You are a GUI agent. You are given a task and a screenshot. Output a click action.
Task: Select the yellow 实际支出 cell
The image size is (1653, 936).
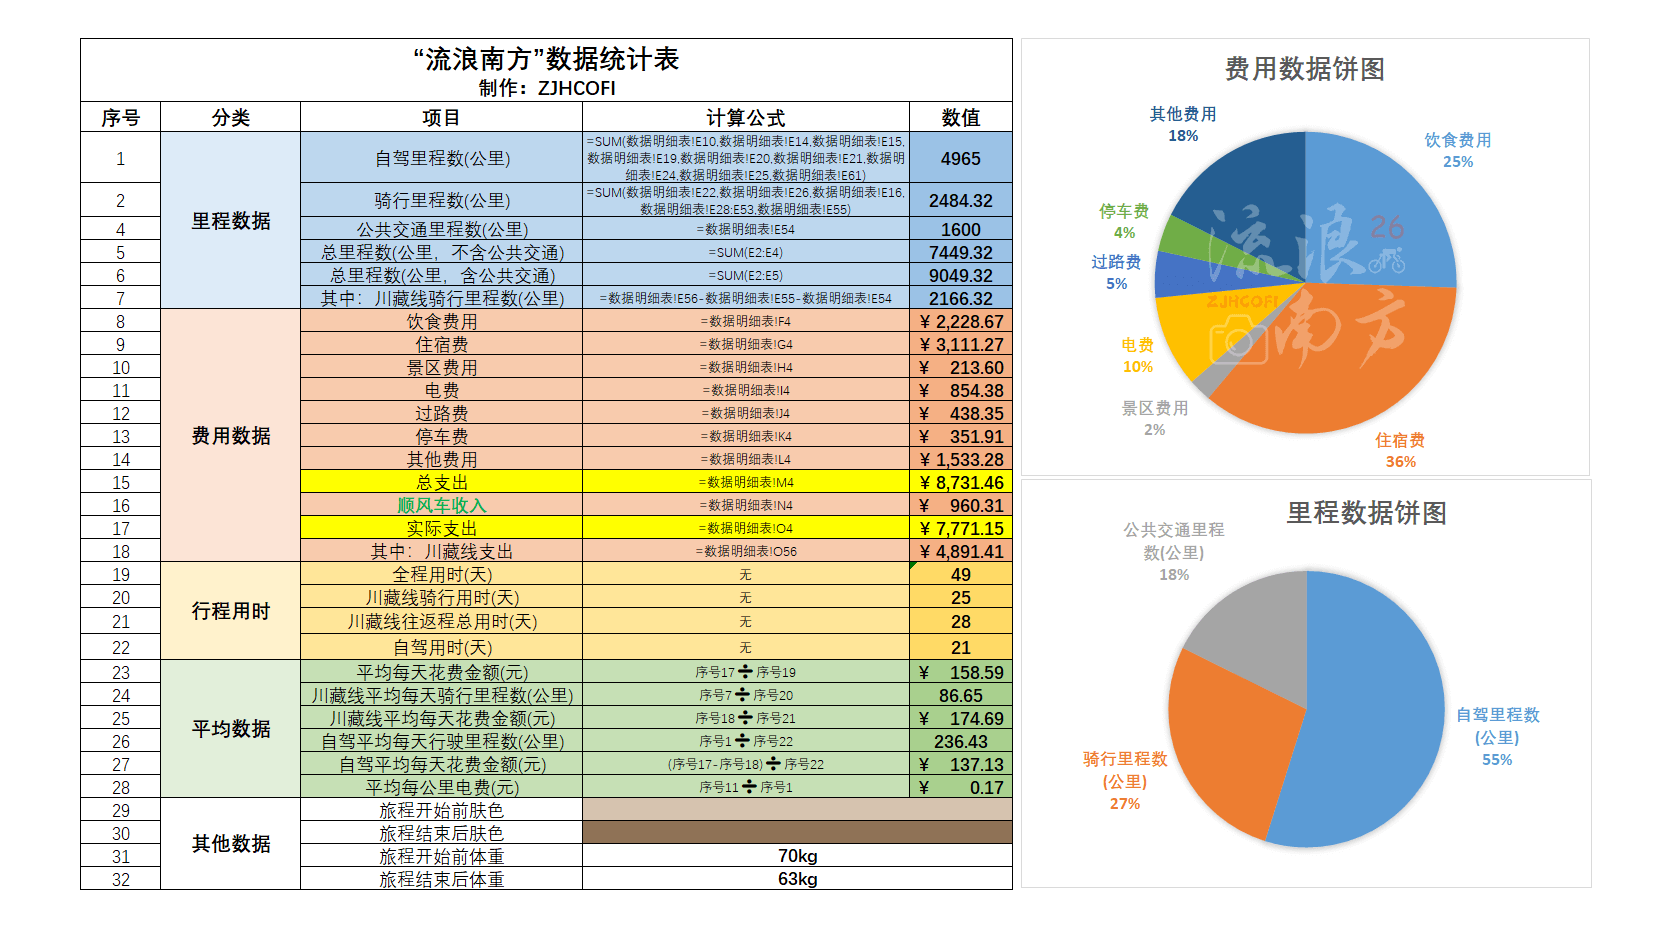click(x=442, y=528)
